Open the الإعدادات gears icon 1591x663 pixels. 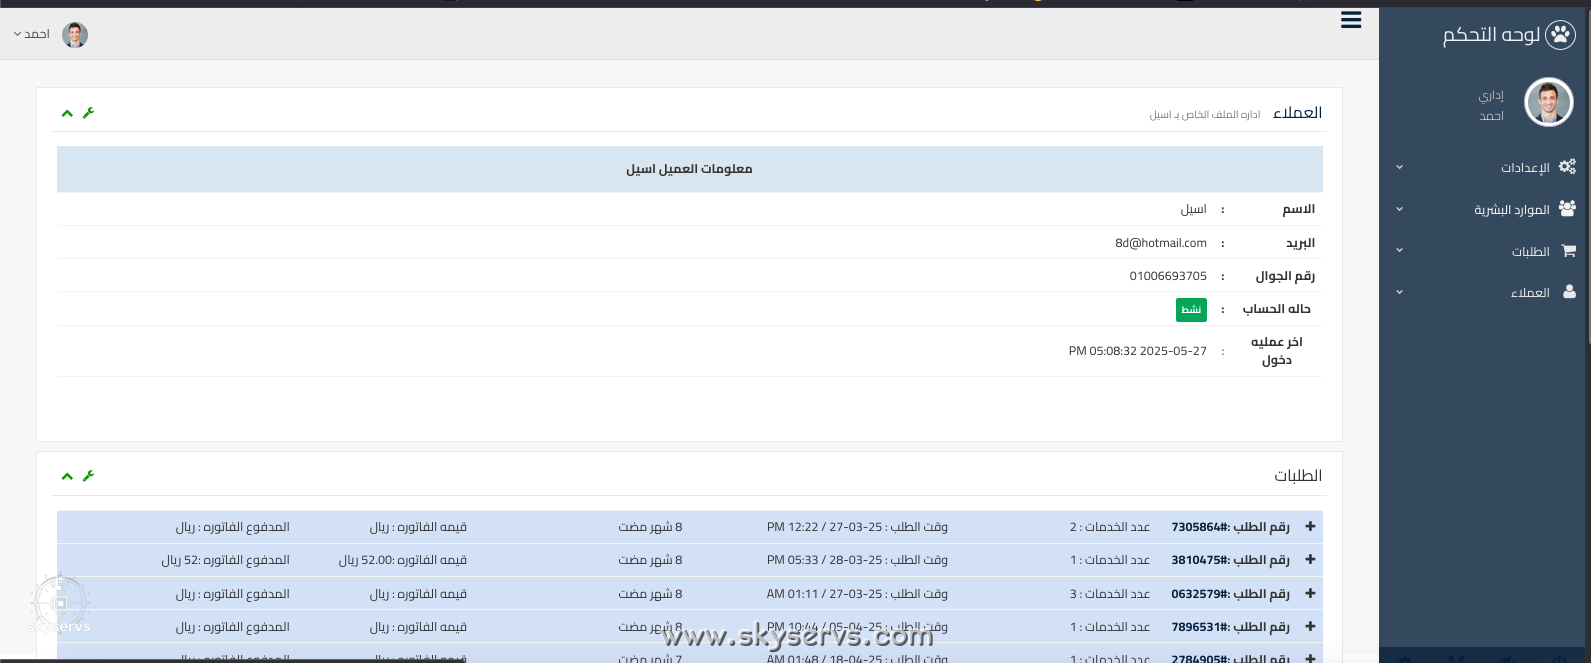[x=1567, y=167]
